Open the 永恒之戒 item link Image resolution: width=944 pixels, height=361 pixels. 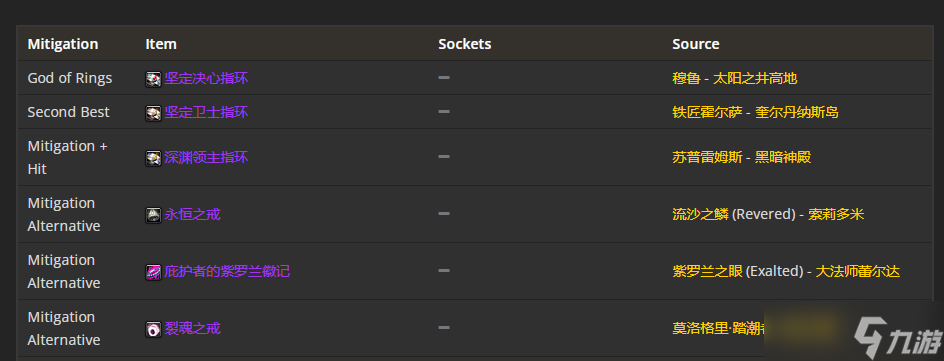click(x=193, y=214)
